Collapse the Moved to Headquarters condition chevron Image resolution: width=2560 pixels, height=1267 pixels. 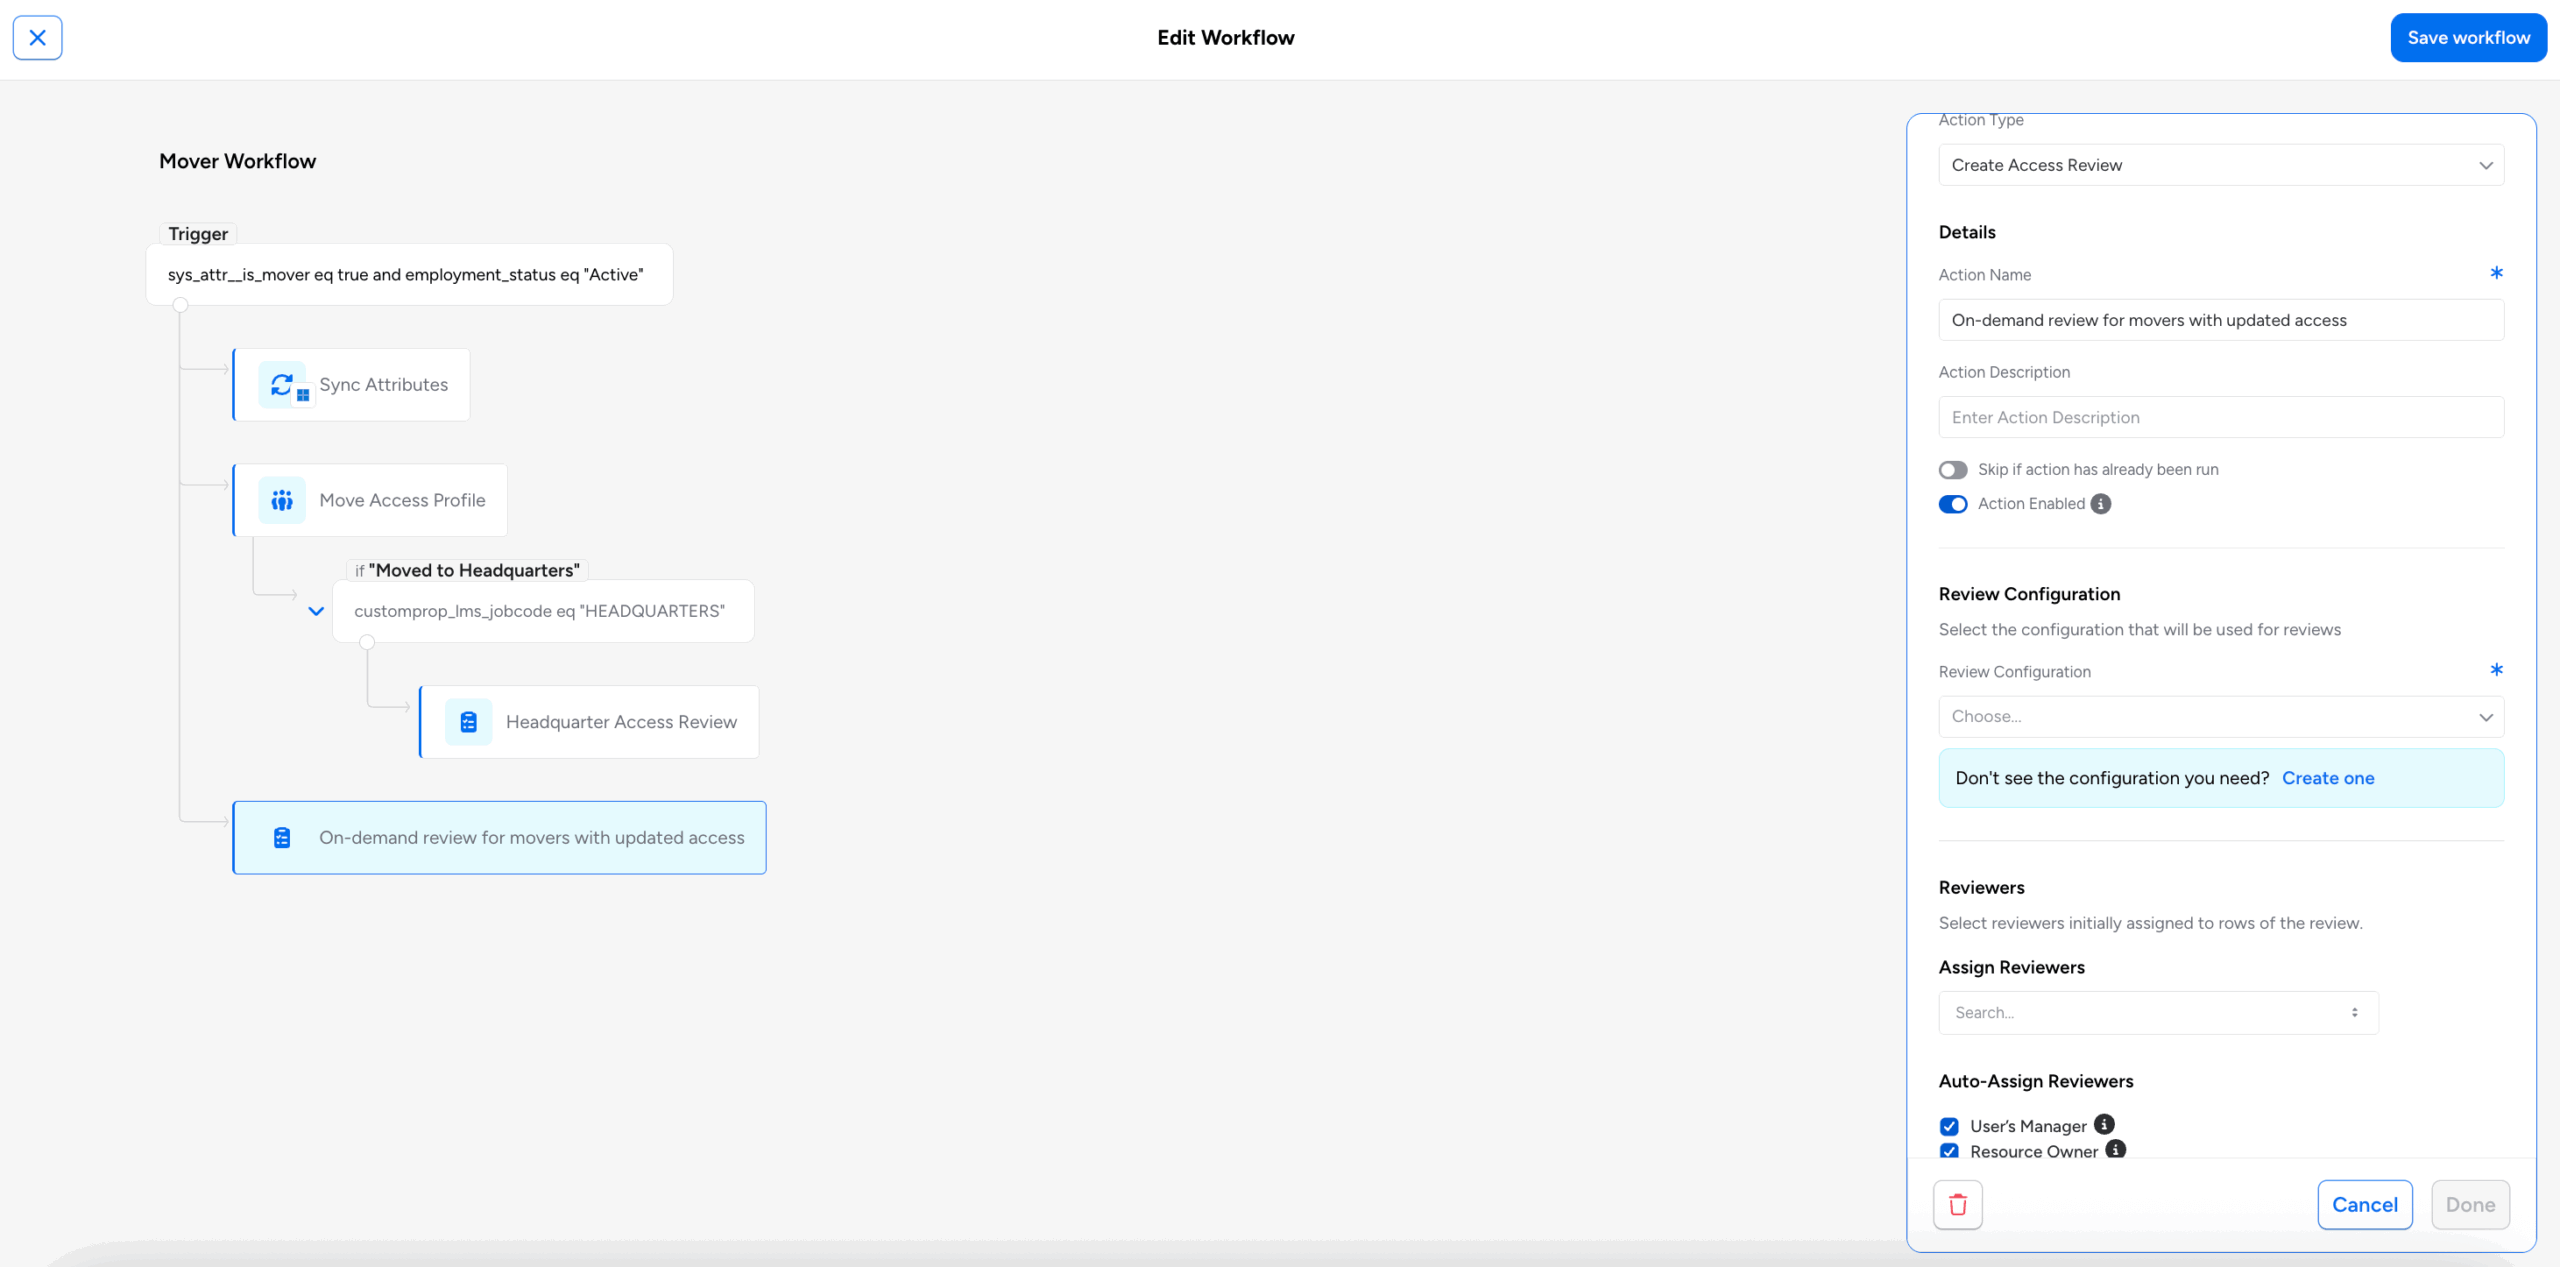(x=316, y=611)
